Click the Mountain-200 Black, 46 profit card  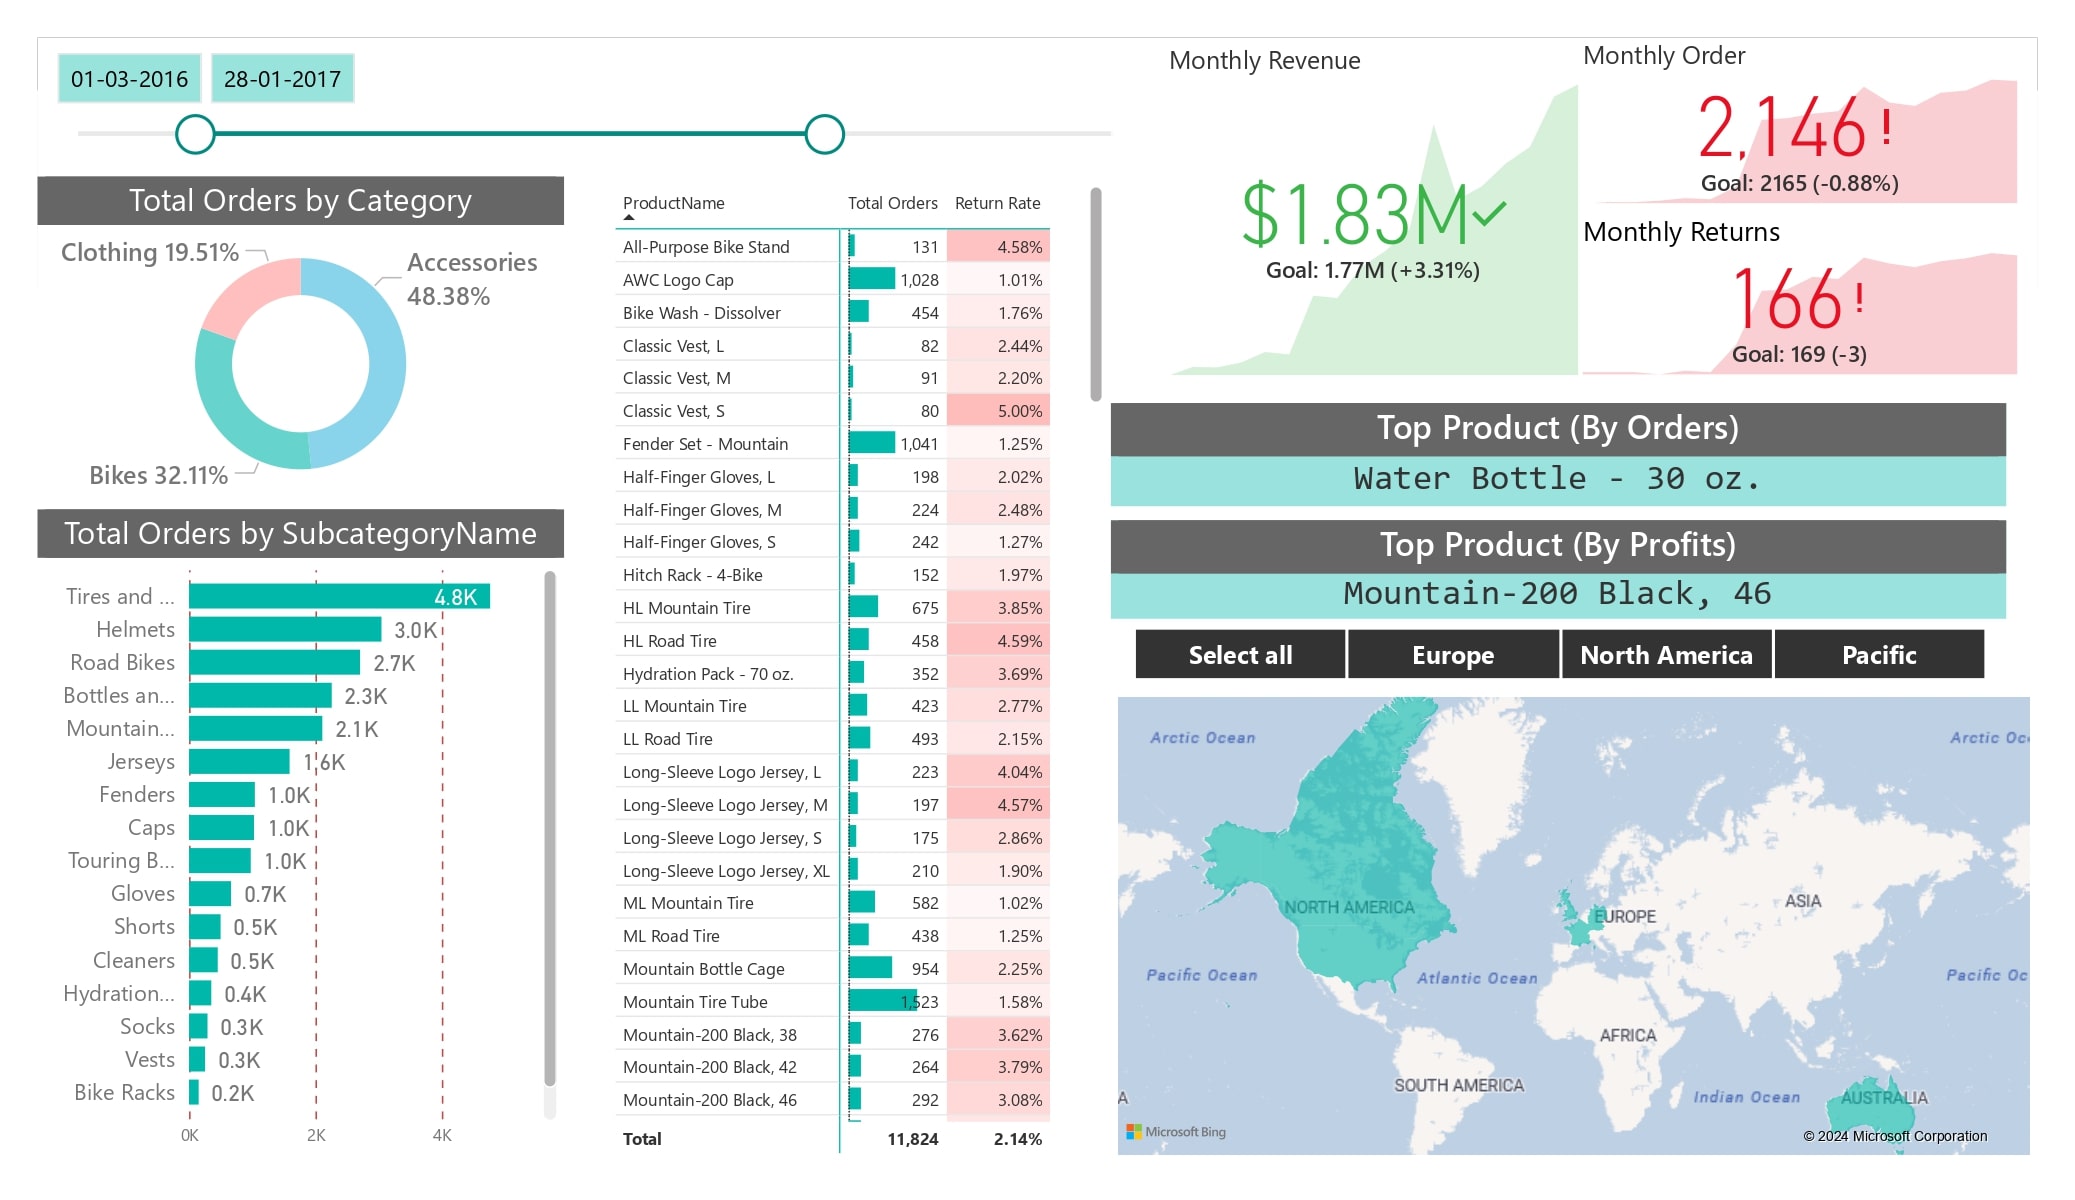point(1557,594)
